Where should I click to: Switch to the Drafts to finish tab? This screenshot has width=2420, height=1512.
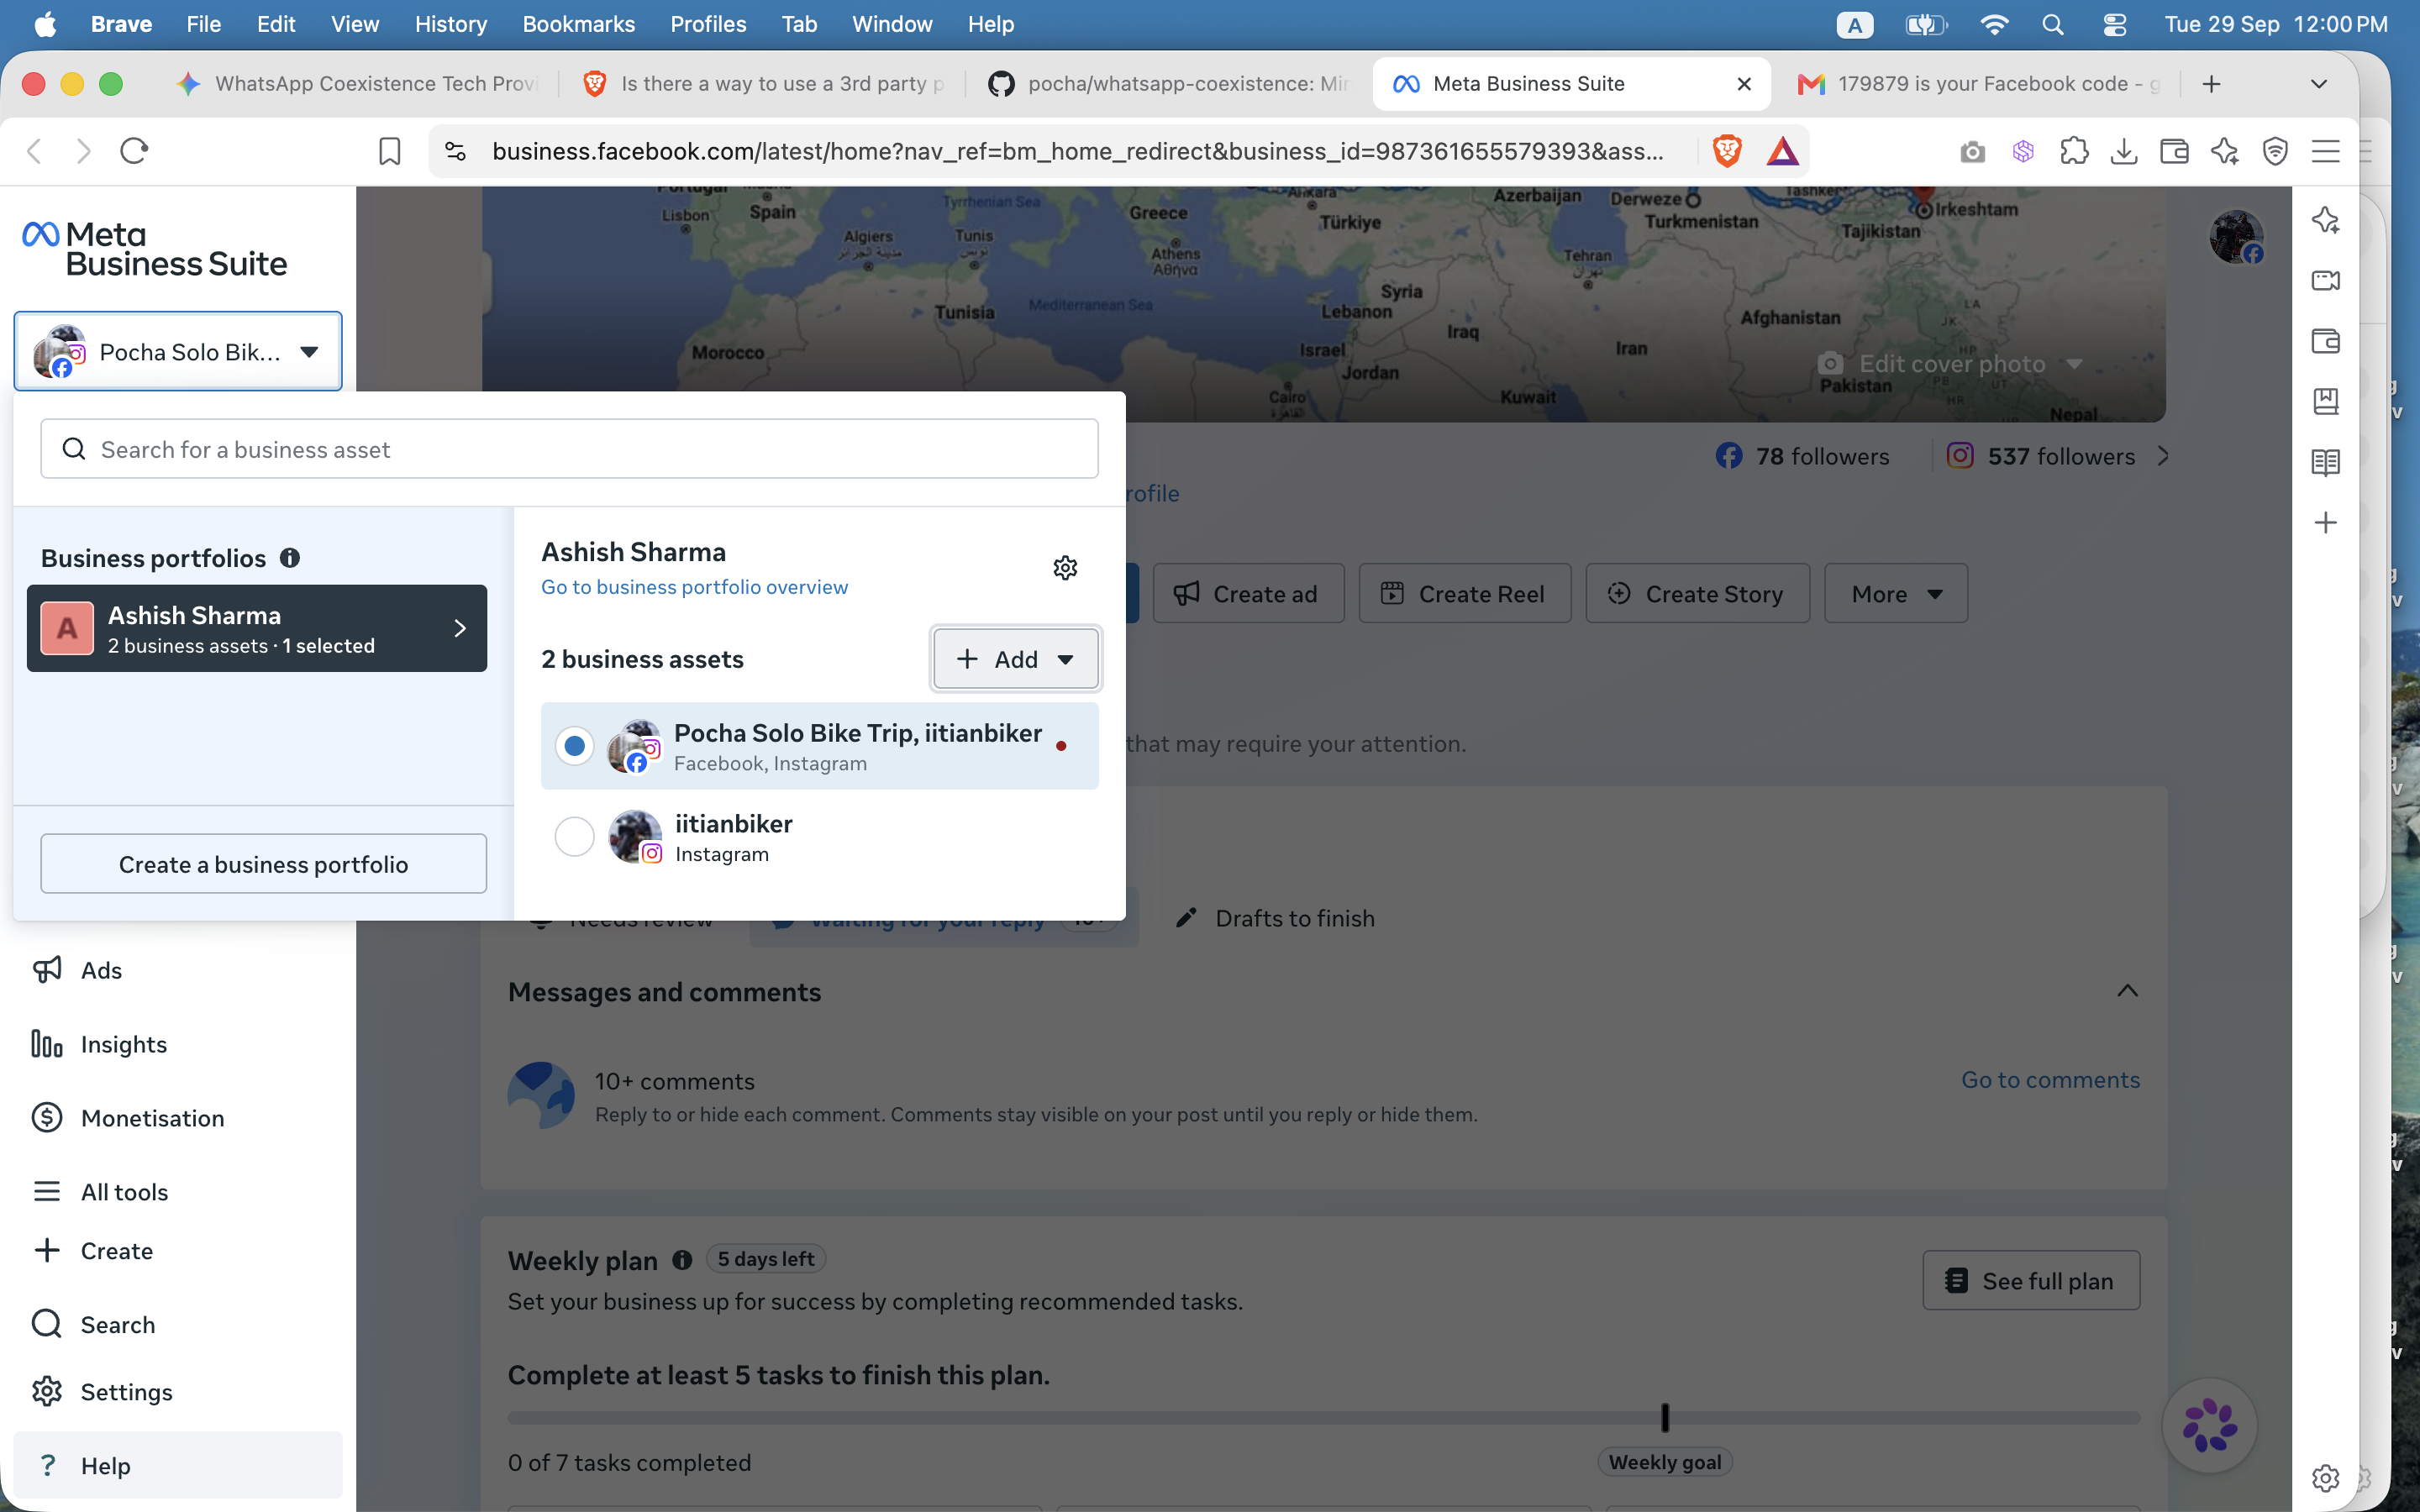[x=1275, y=918]
